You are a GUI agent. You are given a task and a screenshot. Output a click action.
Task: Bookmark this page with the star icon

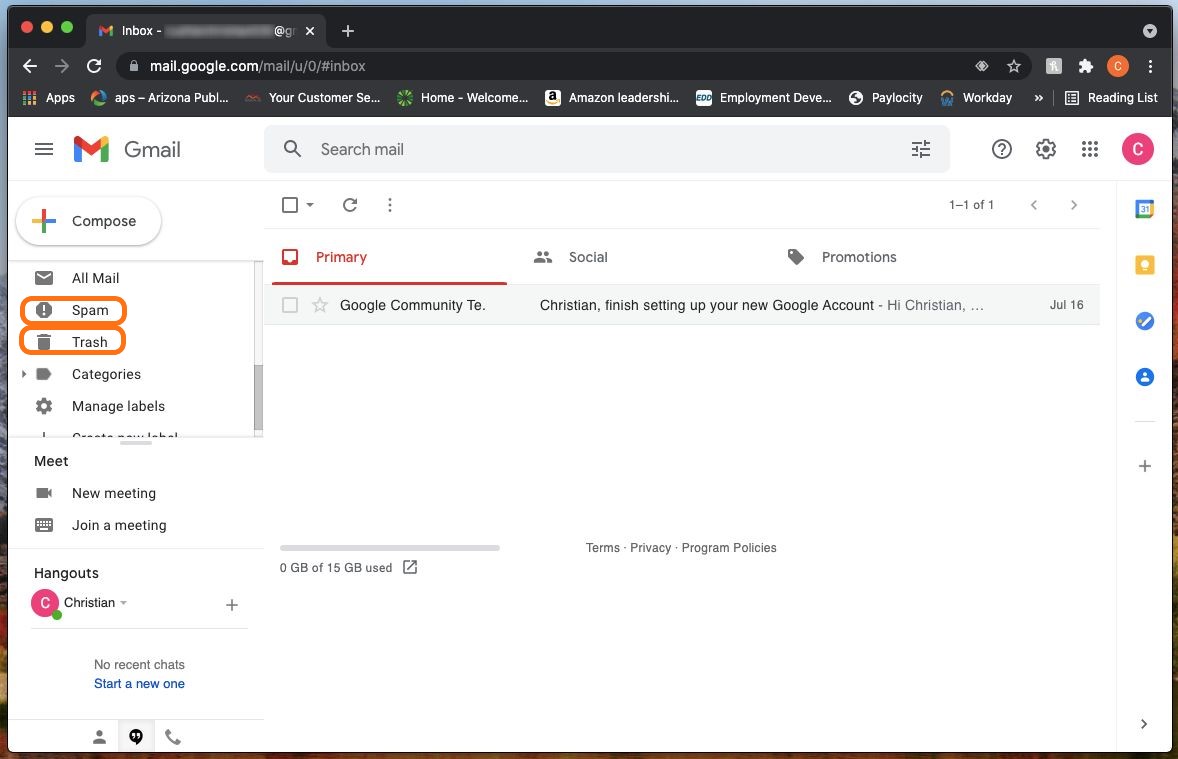click(x=1013, y=66)
